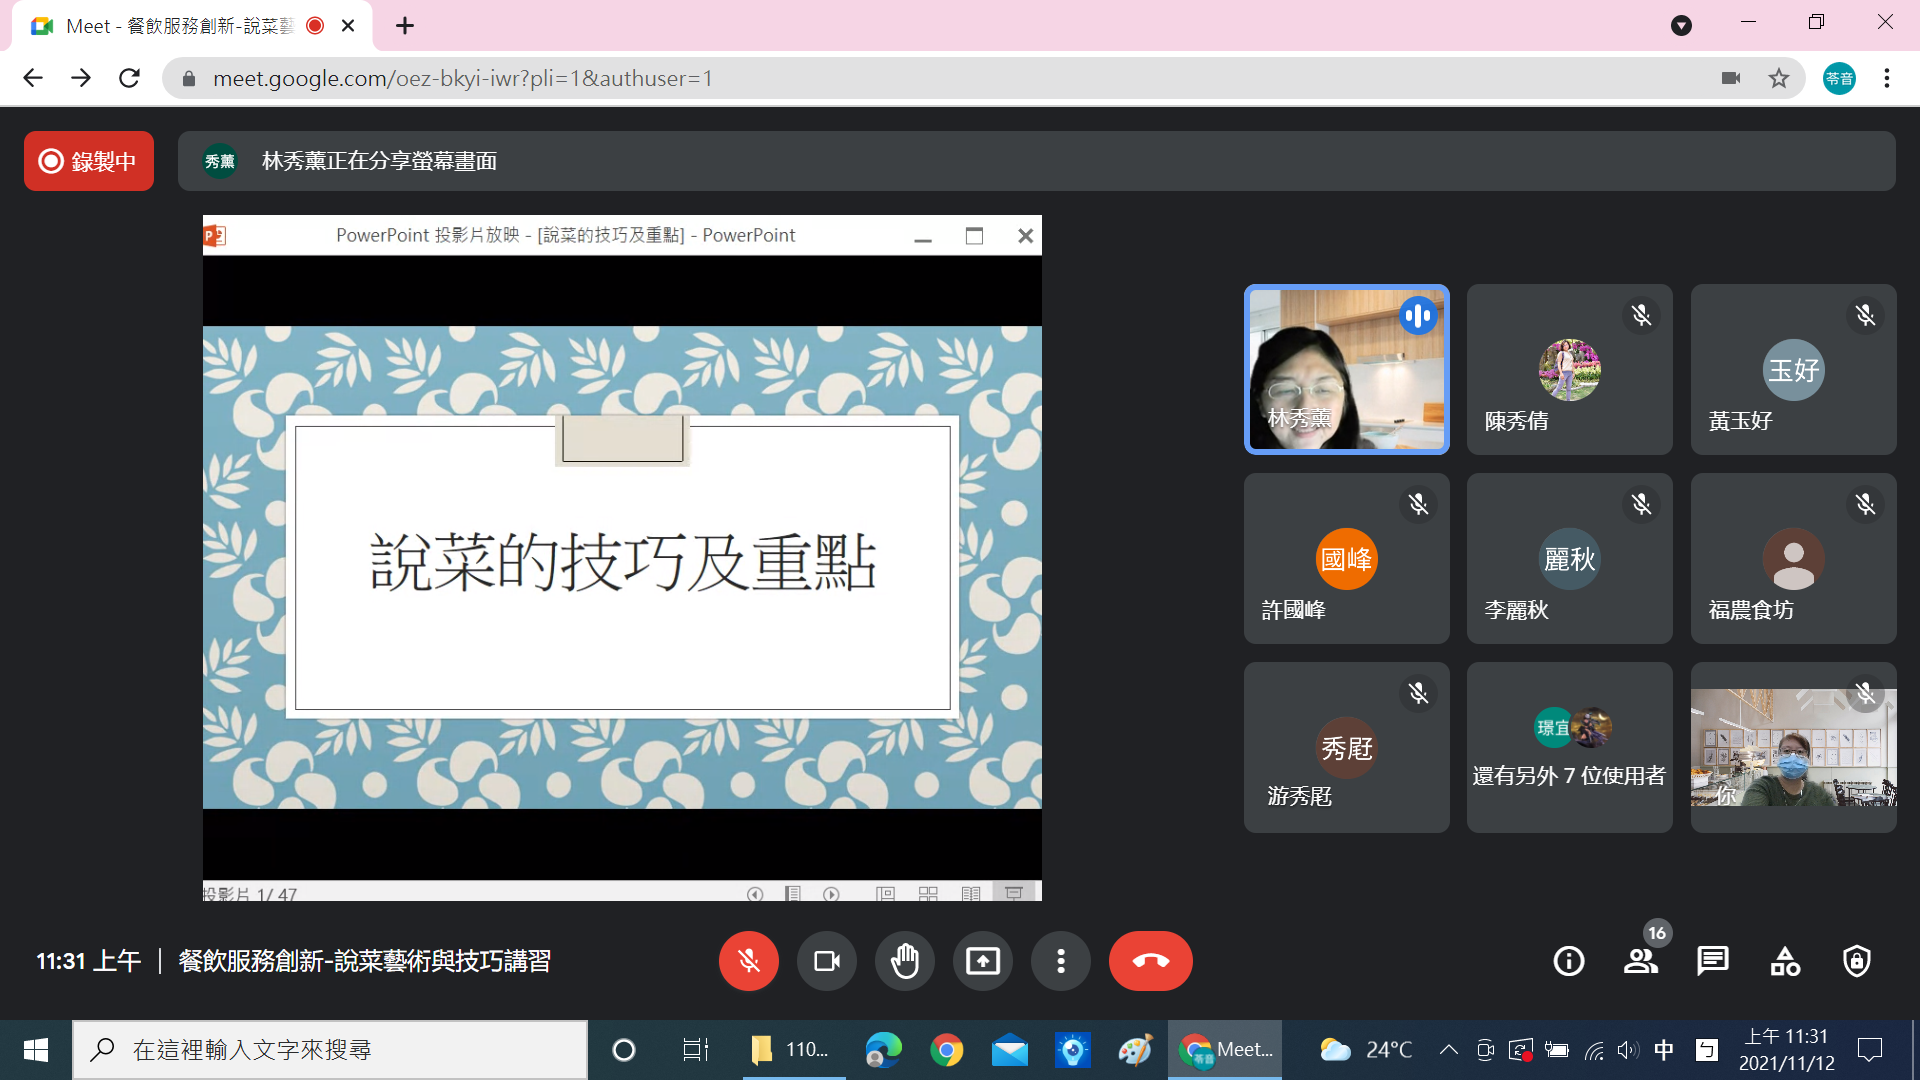Click the red 錄製中 recording indicator

(89, 161)
